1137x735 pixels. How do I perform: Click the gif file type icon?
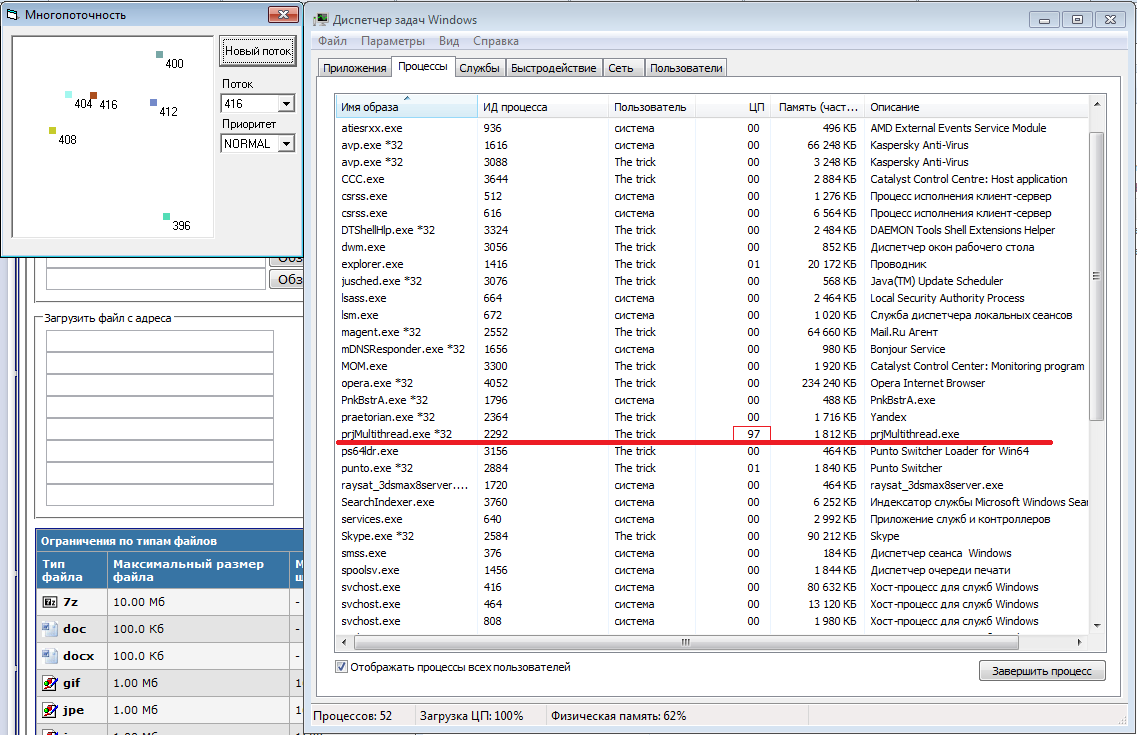(x=49, y=683)
